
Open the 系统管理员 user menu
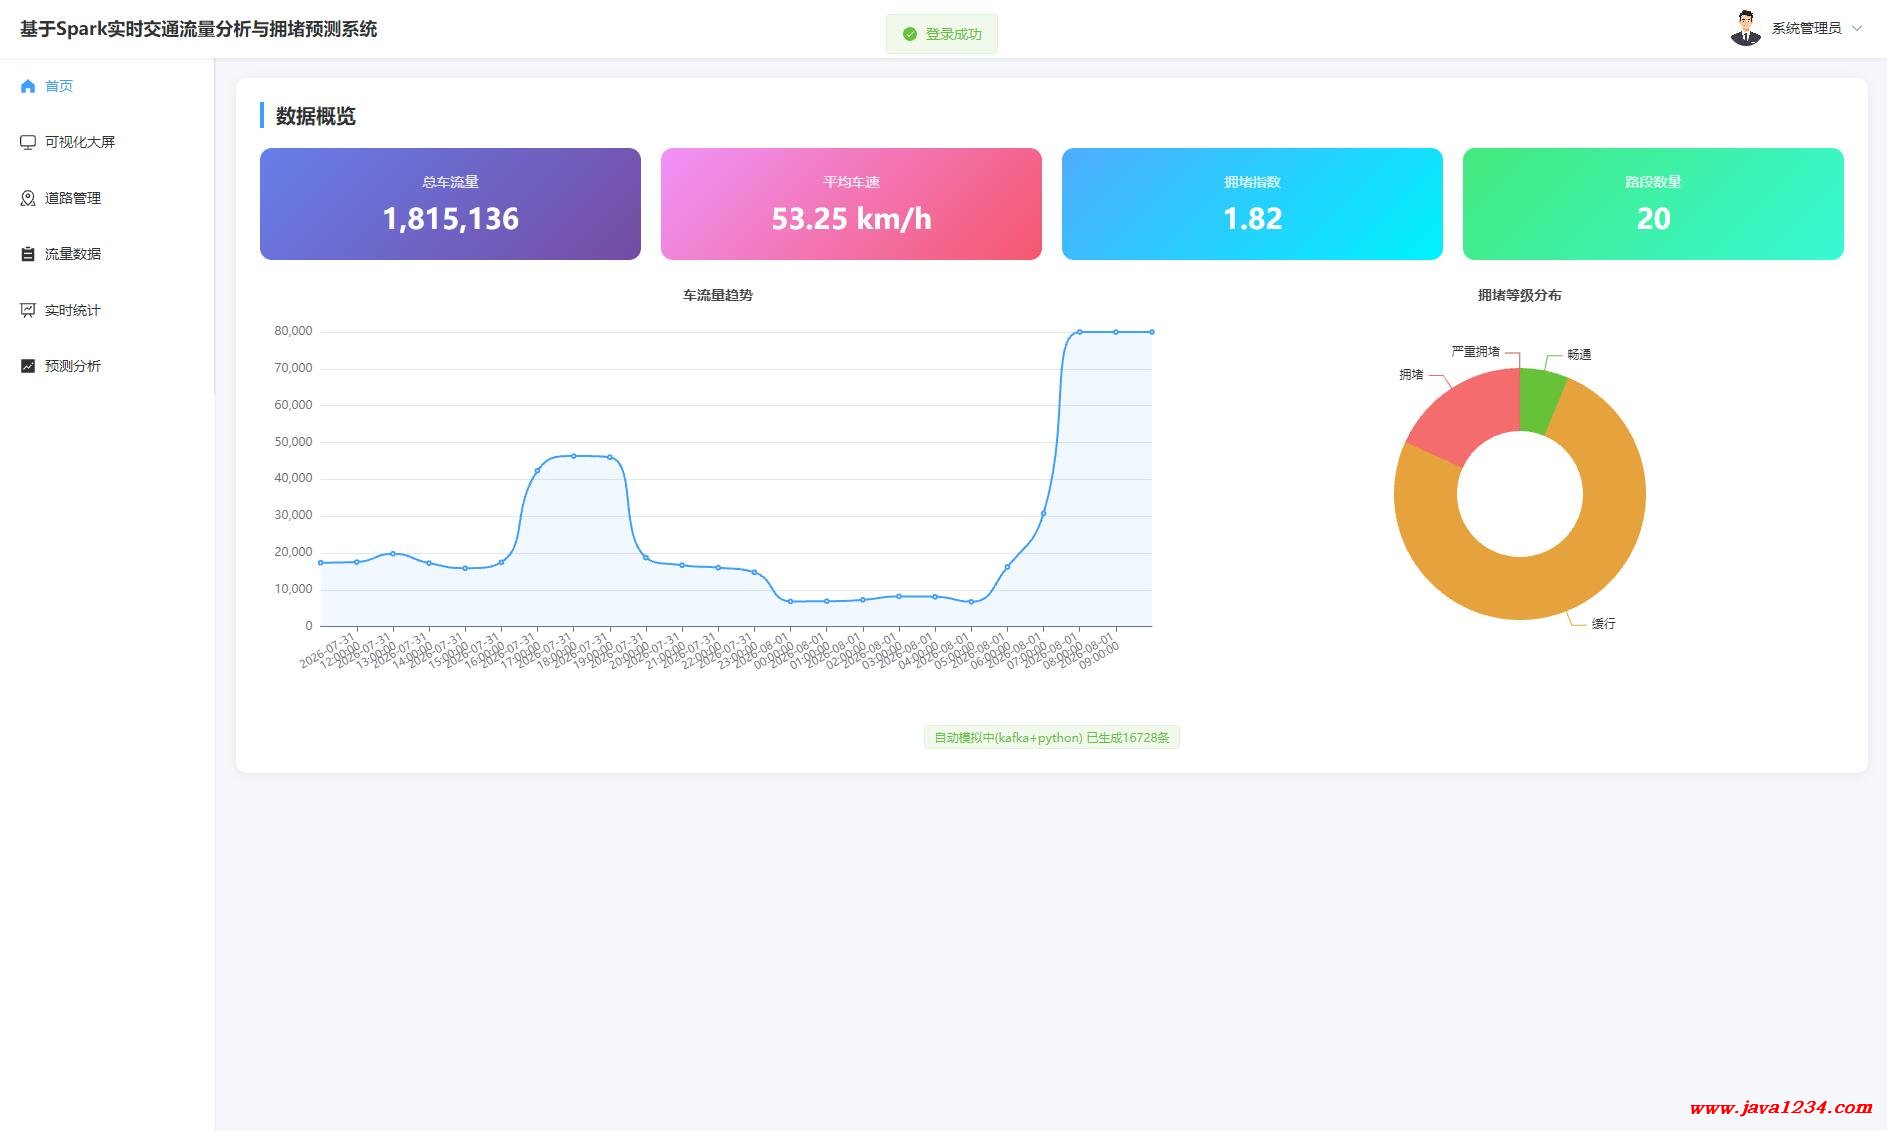[1797, 28]
